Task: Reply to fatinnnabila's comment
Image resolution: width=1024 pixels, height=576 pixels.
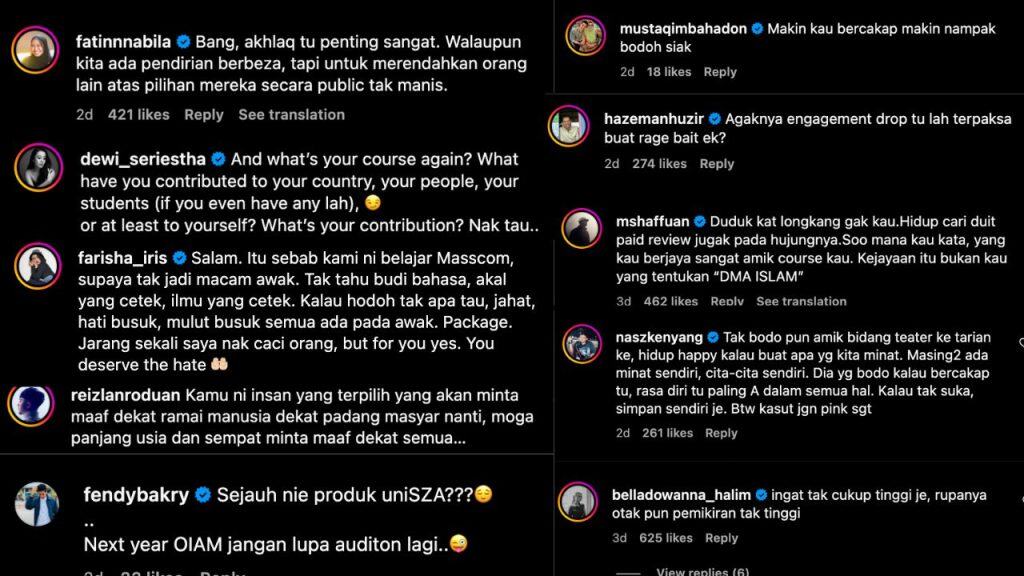Action: 204,115
